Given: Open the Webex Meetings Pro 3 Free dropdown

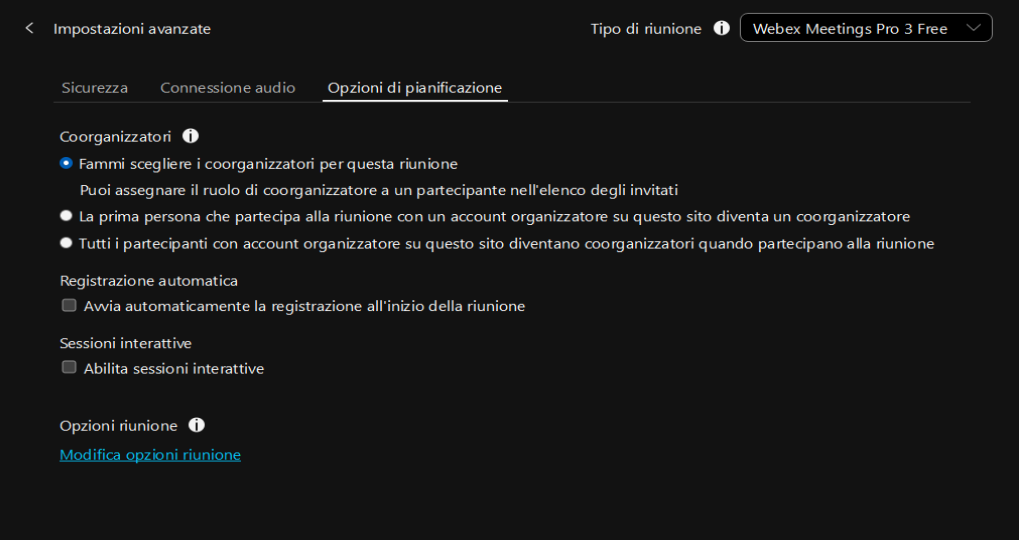Looking at the screenshot, I should pyautogui.click(x=866, y=28).
